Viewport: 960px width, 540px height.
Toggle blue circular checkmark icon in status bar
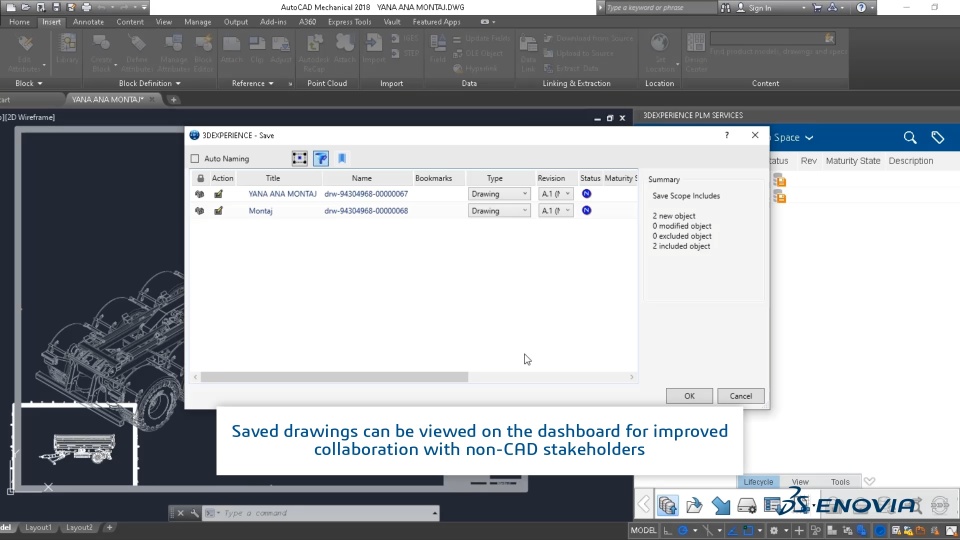880,530
